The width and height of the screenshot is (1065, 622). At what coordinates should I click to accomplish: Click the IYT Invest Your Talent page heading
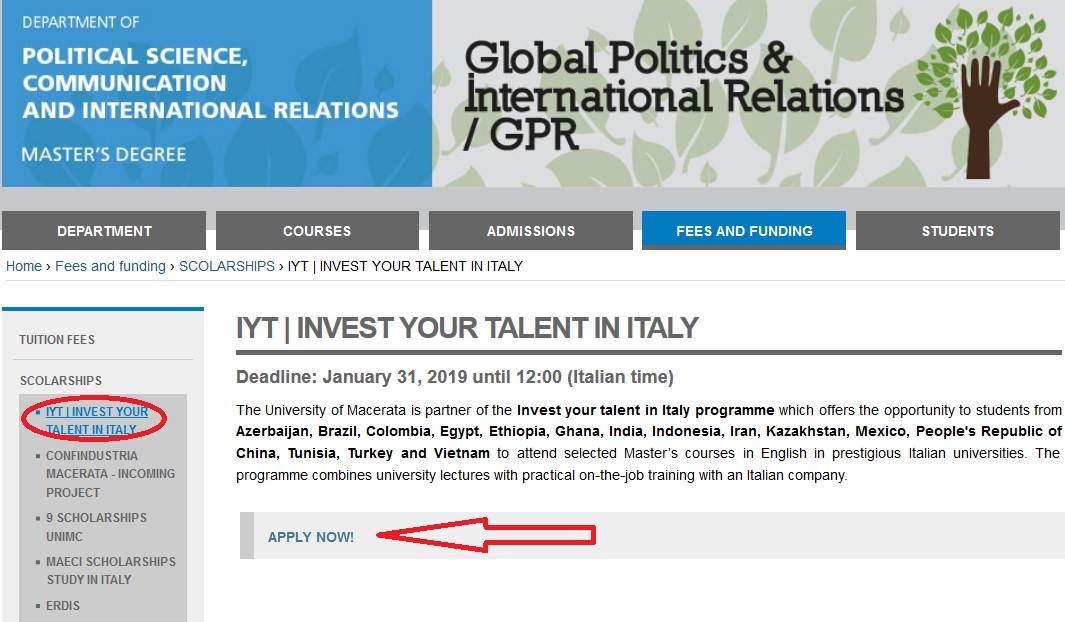(x=467, y=328)
